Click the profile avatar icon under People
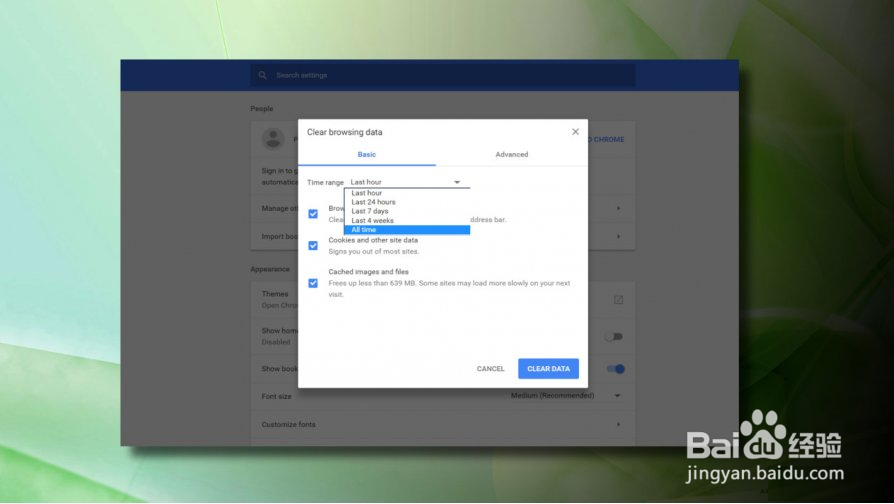 (273, 139)
